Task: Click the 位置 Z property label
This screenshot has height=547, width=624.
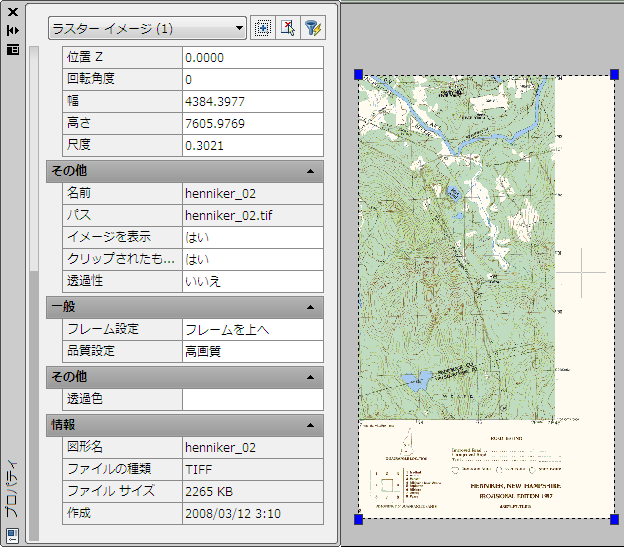Action: (122, 58)
